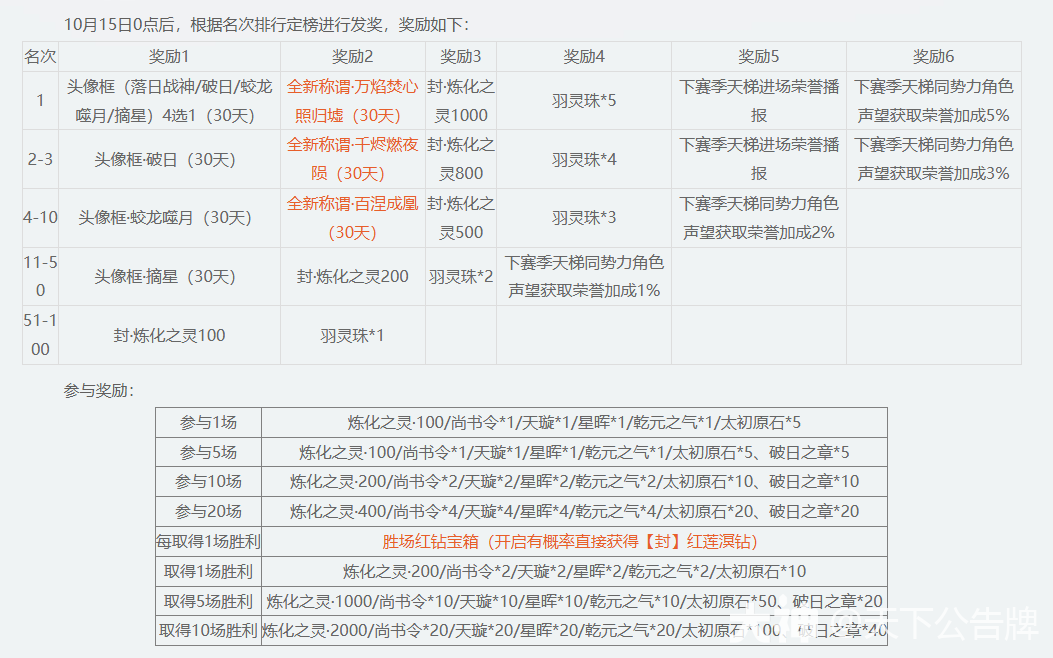Select the 羽灵珠*4 reward cell
Screen dimensions: 1053x658
click(x=584, y=160)
